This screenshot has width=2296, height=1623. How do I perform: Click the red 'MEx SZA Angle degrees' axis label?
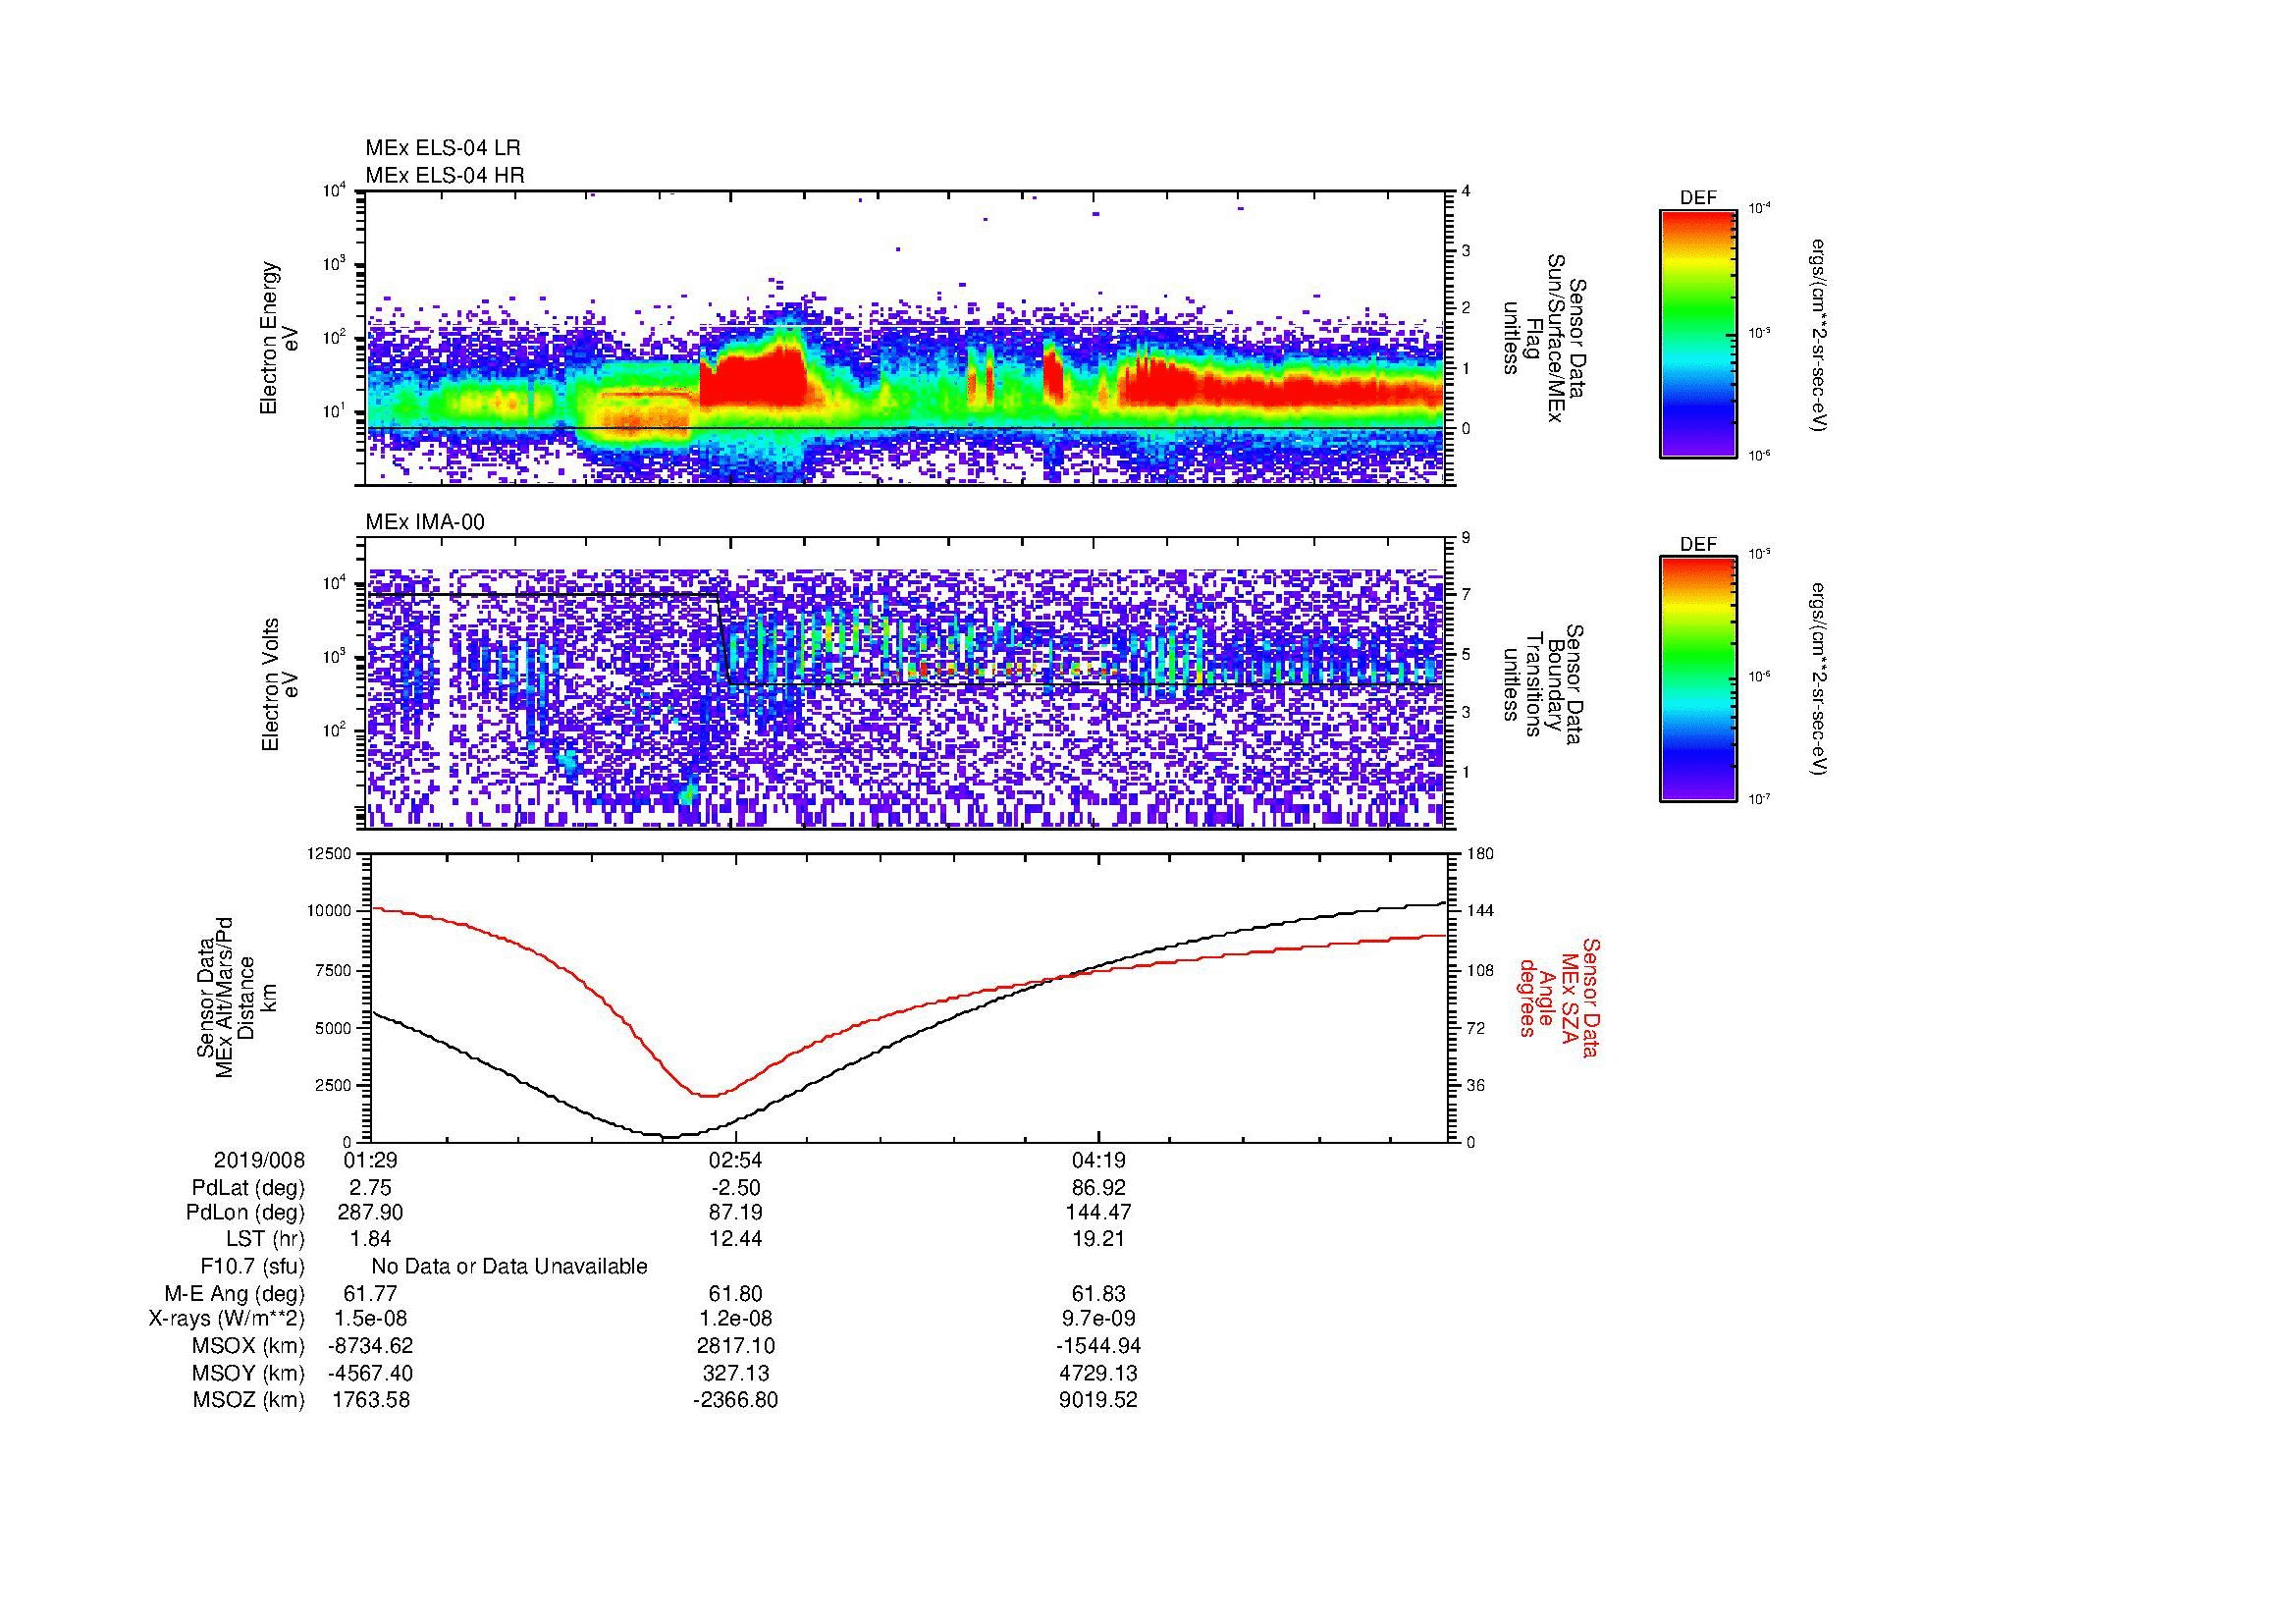click(x=1558, y=997)
